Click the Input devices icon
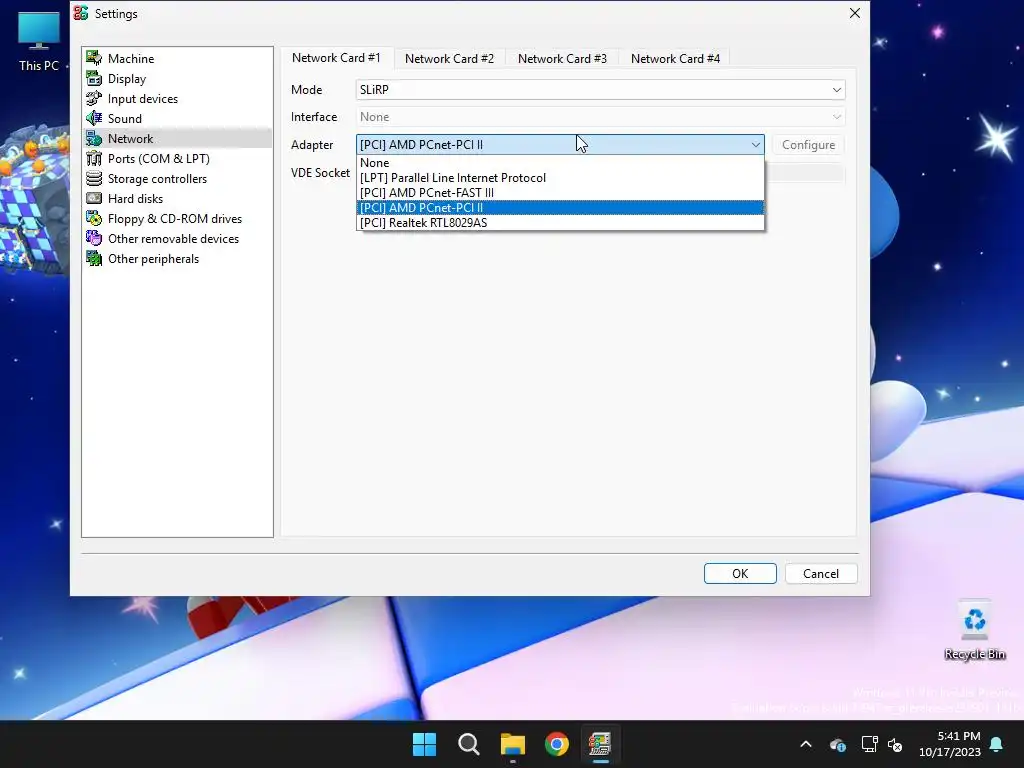 click(x=94, y=99)
